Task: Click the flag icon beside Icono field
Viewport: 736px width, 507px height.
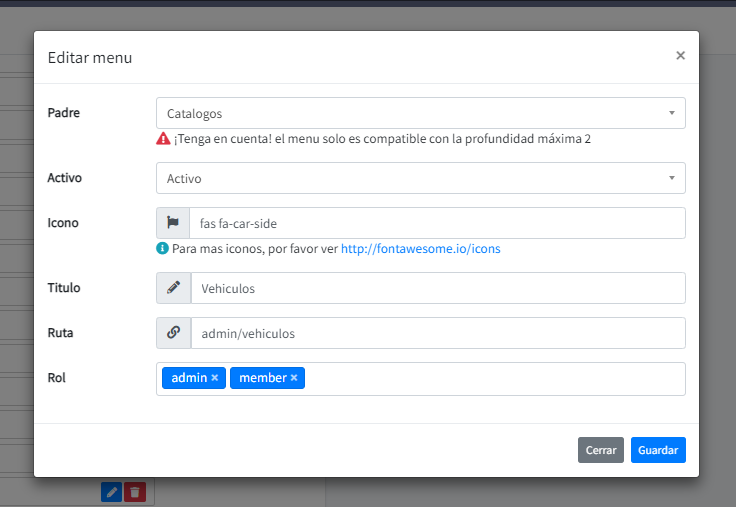Action: coord(173,223)
